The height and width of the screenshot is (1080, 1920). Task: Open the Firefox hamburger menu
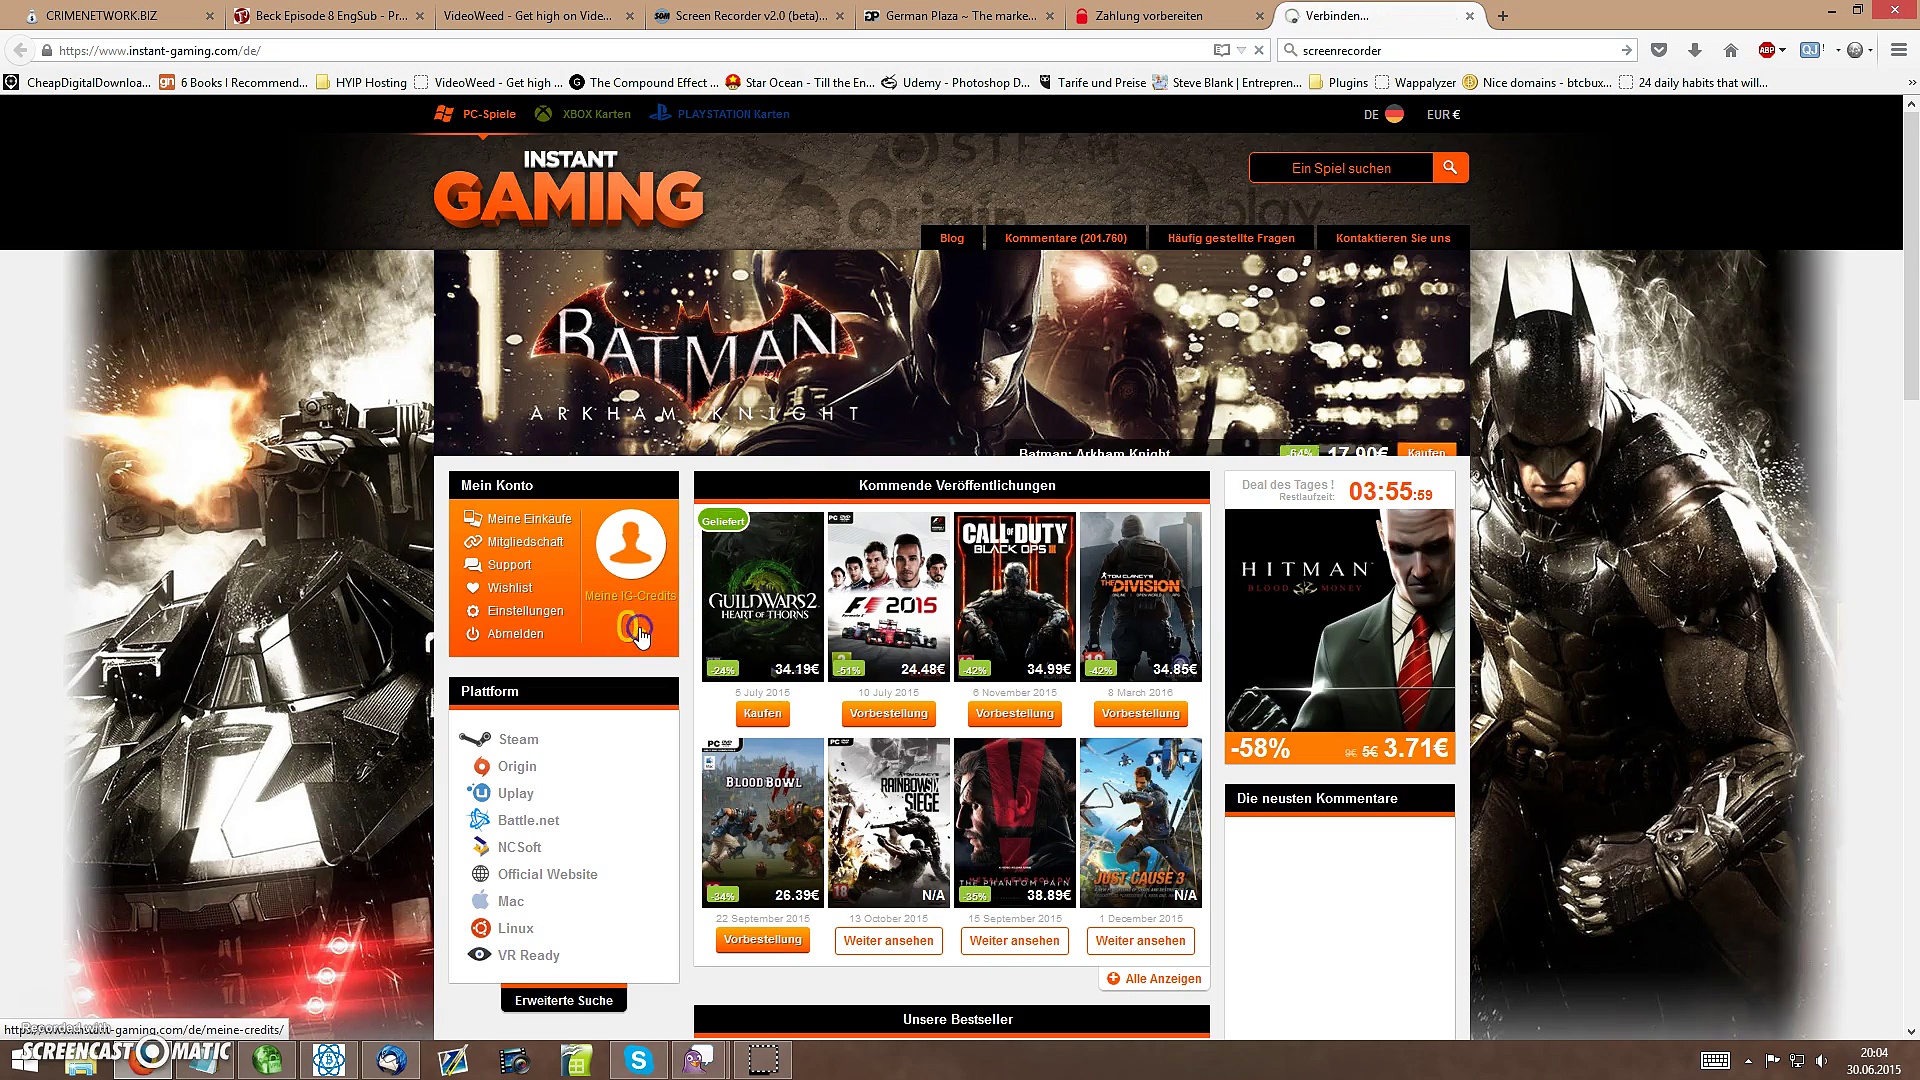[x=1899, y=50]
